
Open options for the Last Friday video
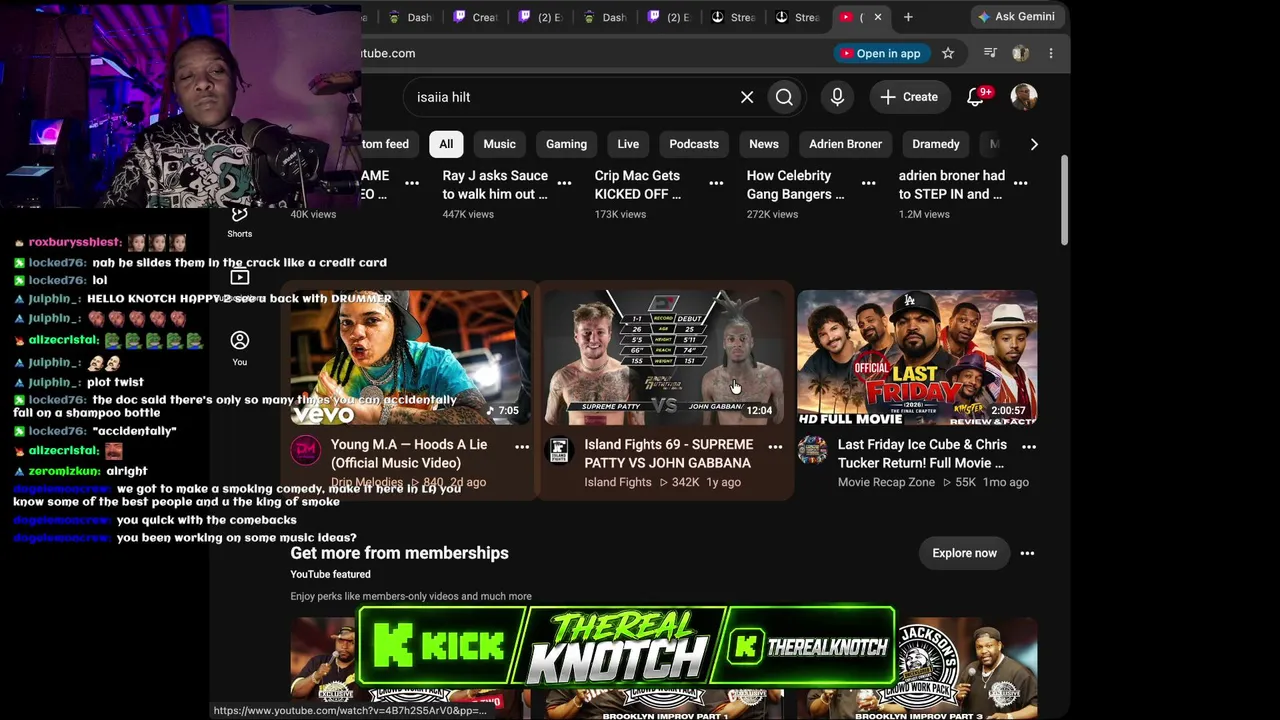pyautogui.click(x=1029, y=446)
